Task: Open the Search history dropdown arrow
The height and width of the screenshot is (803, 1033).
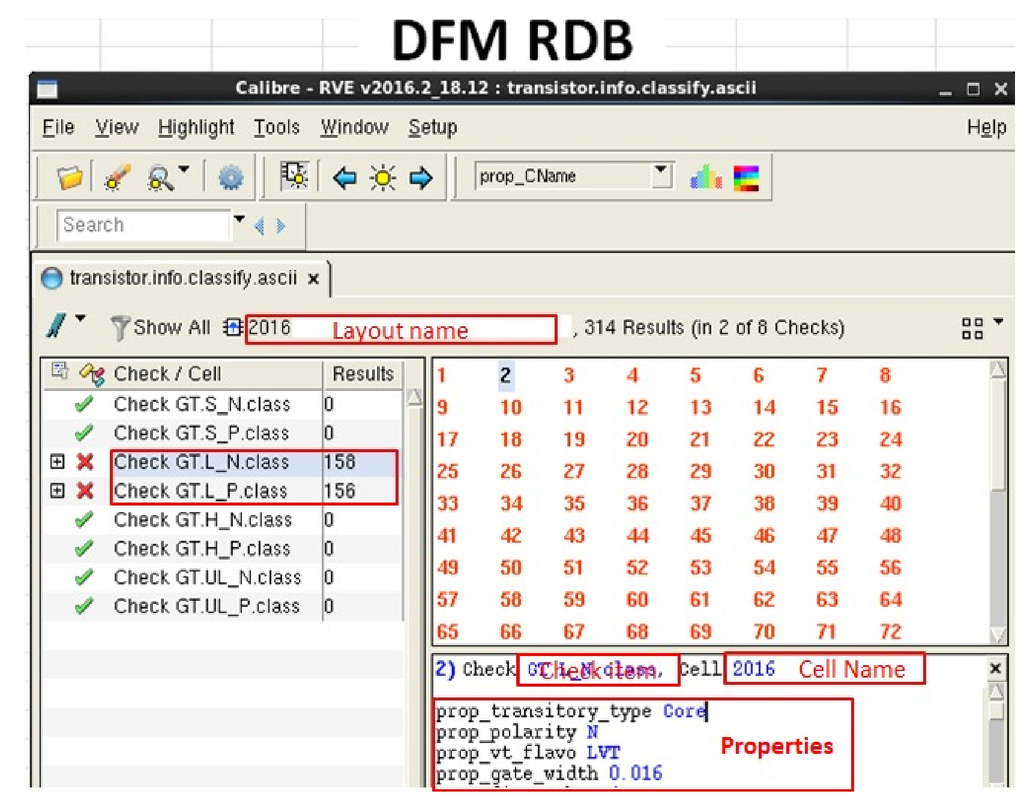Action: point(239,220)
